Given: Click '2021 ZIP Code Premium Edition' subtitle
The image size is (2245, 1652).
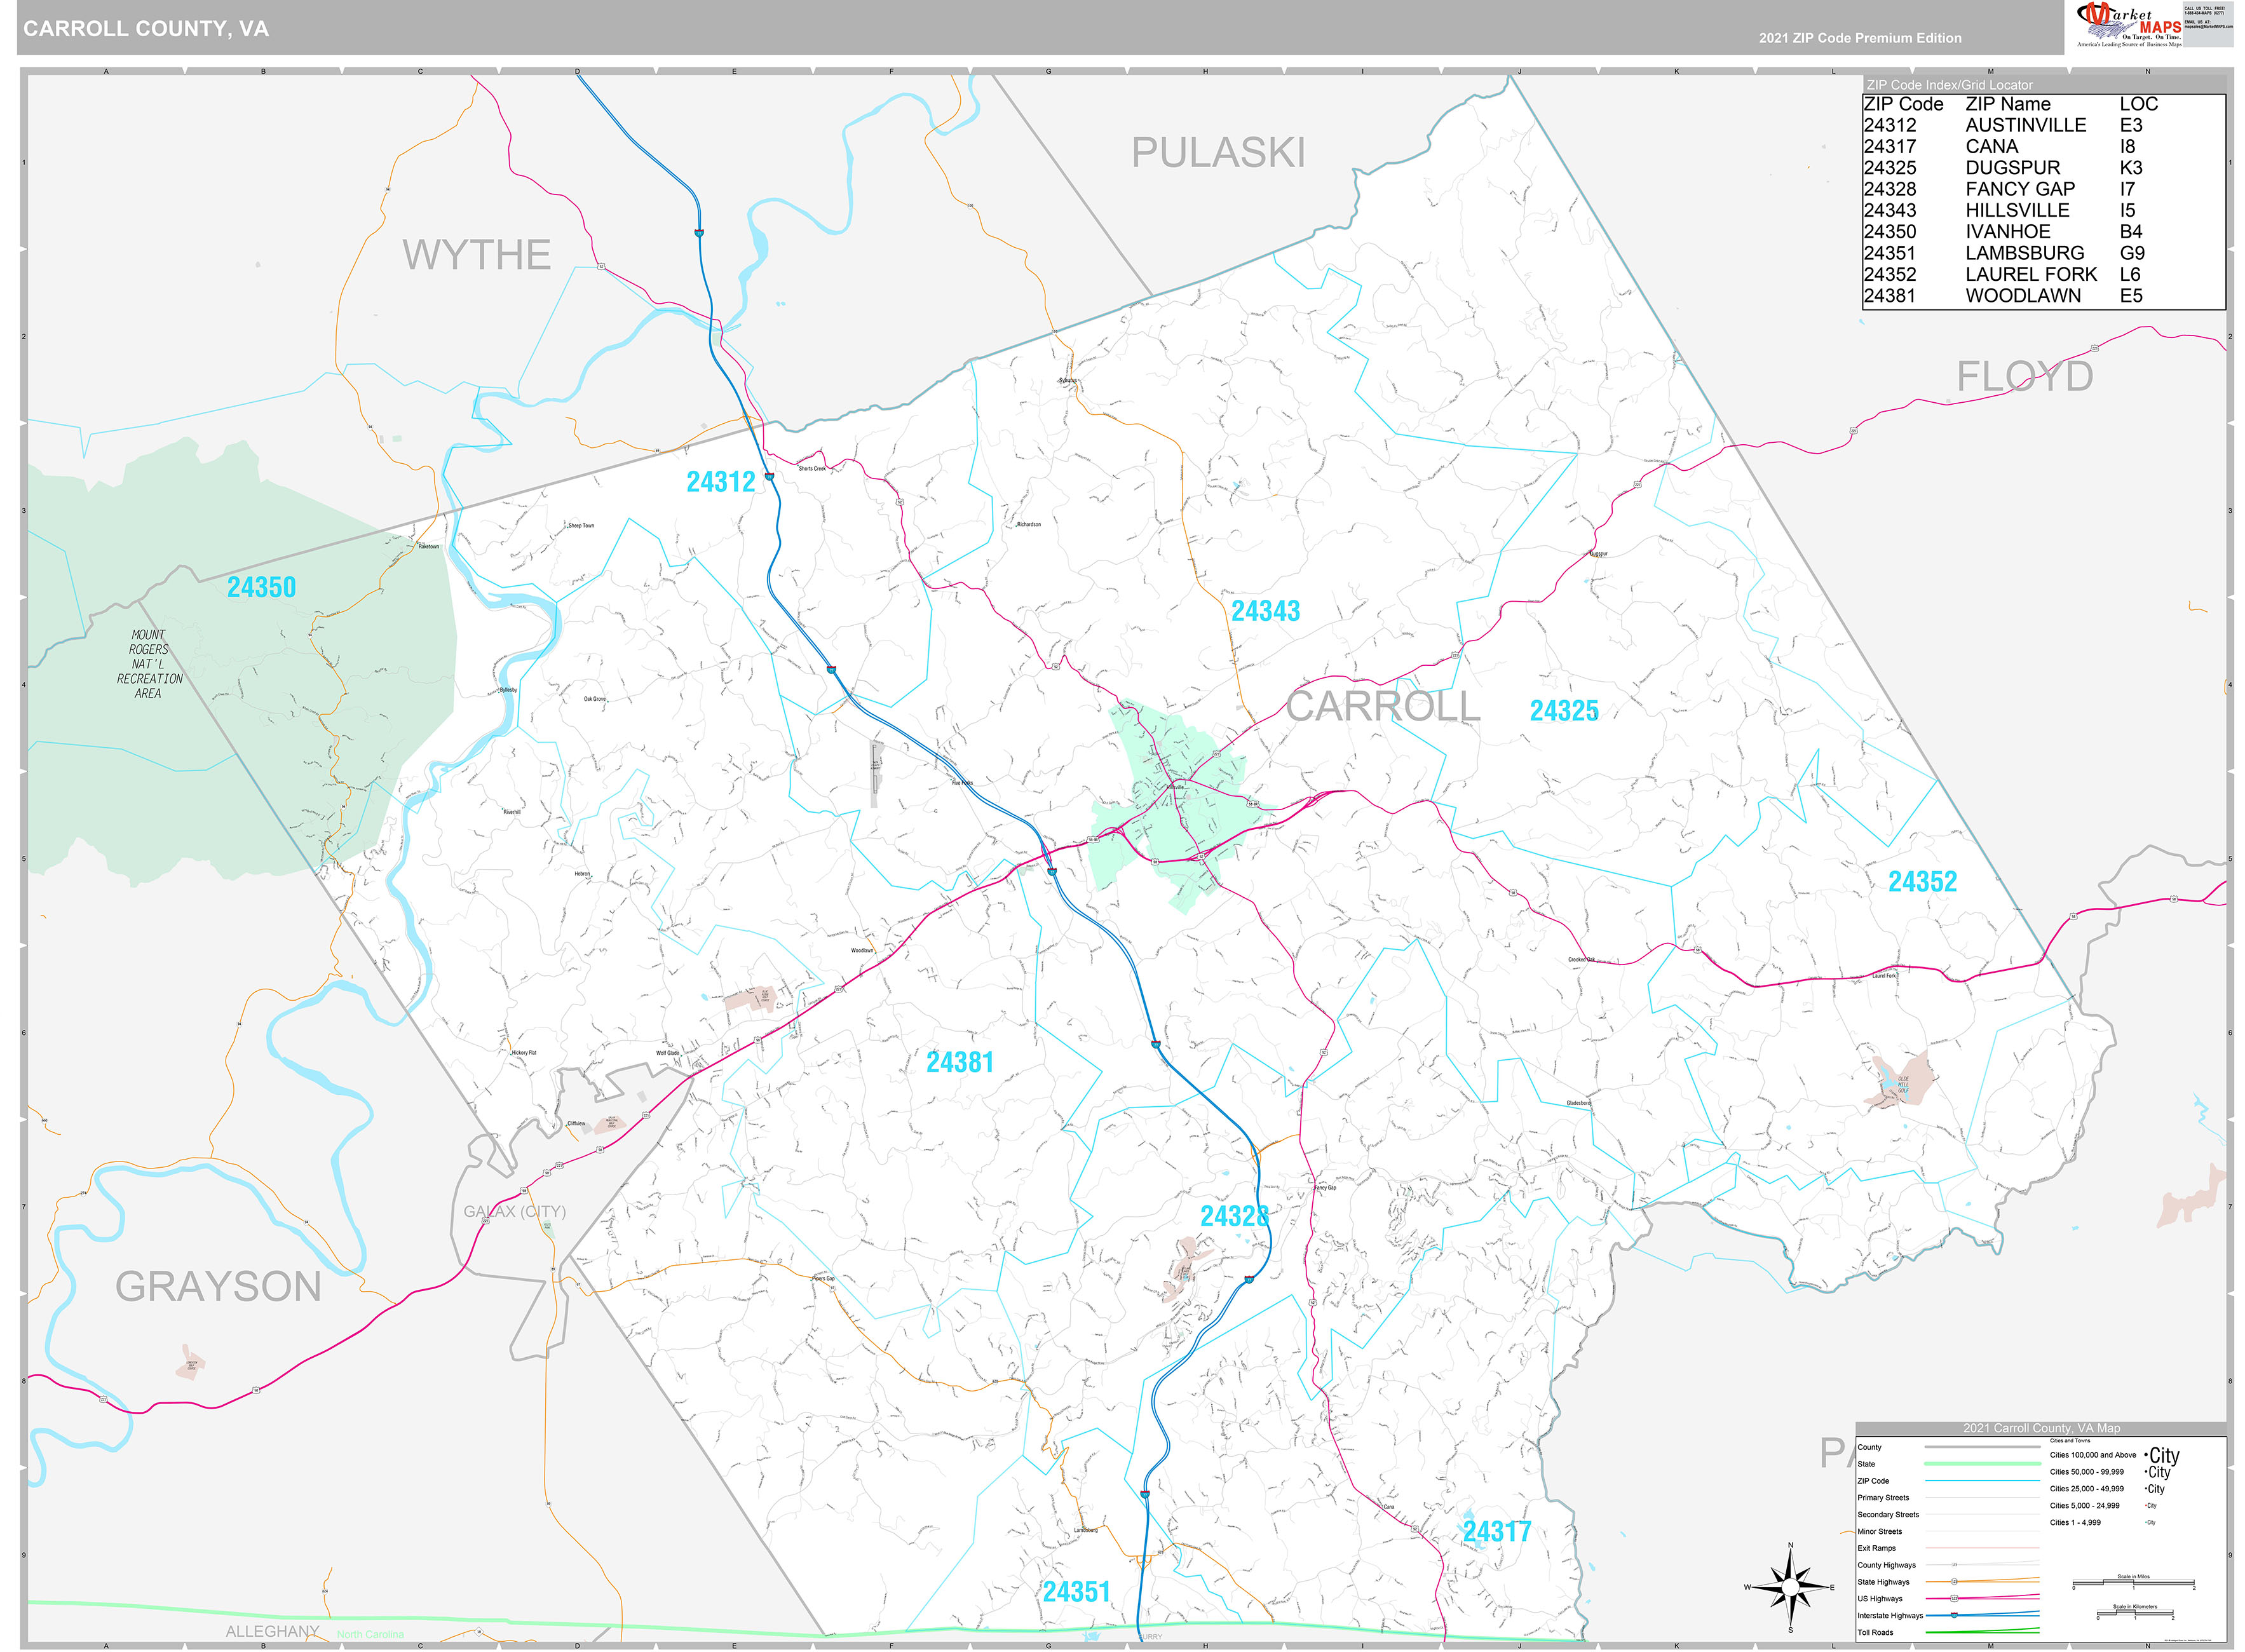Looking at the screenshot, I should point(1860,38).
